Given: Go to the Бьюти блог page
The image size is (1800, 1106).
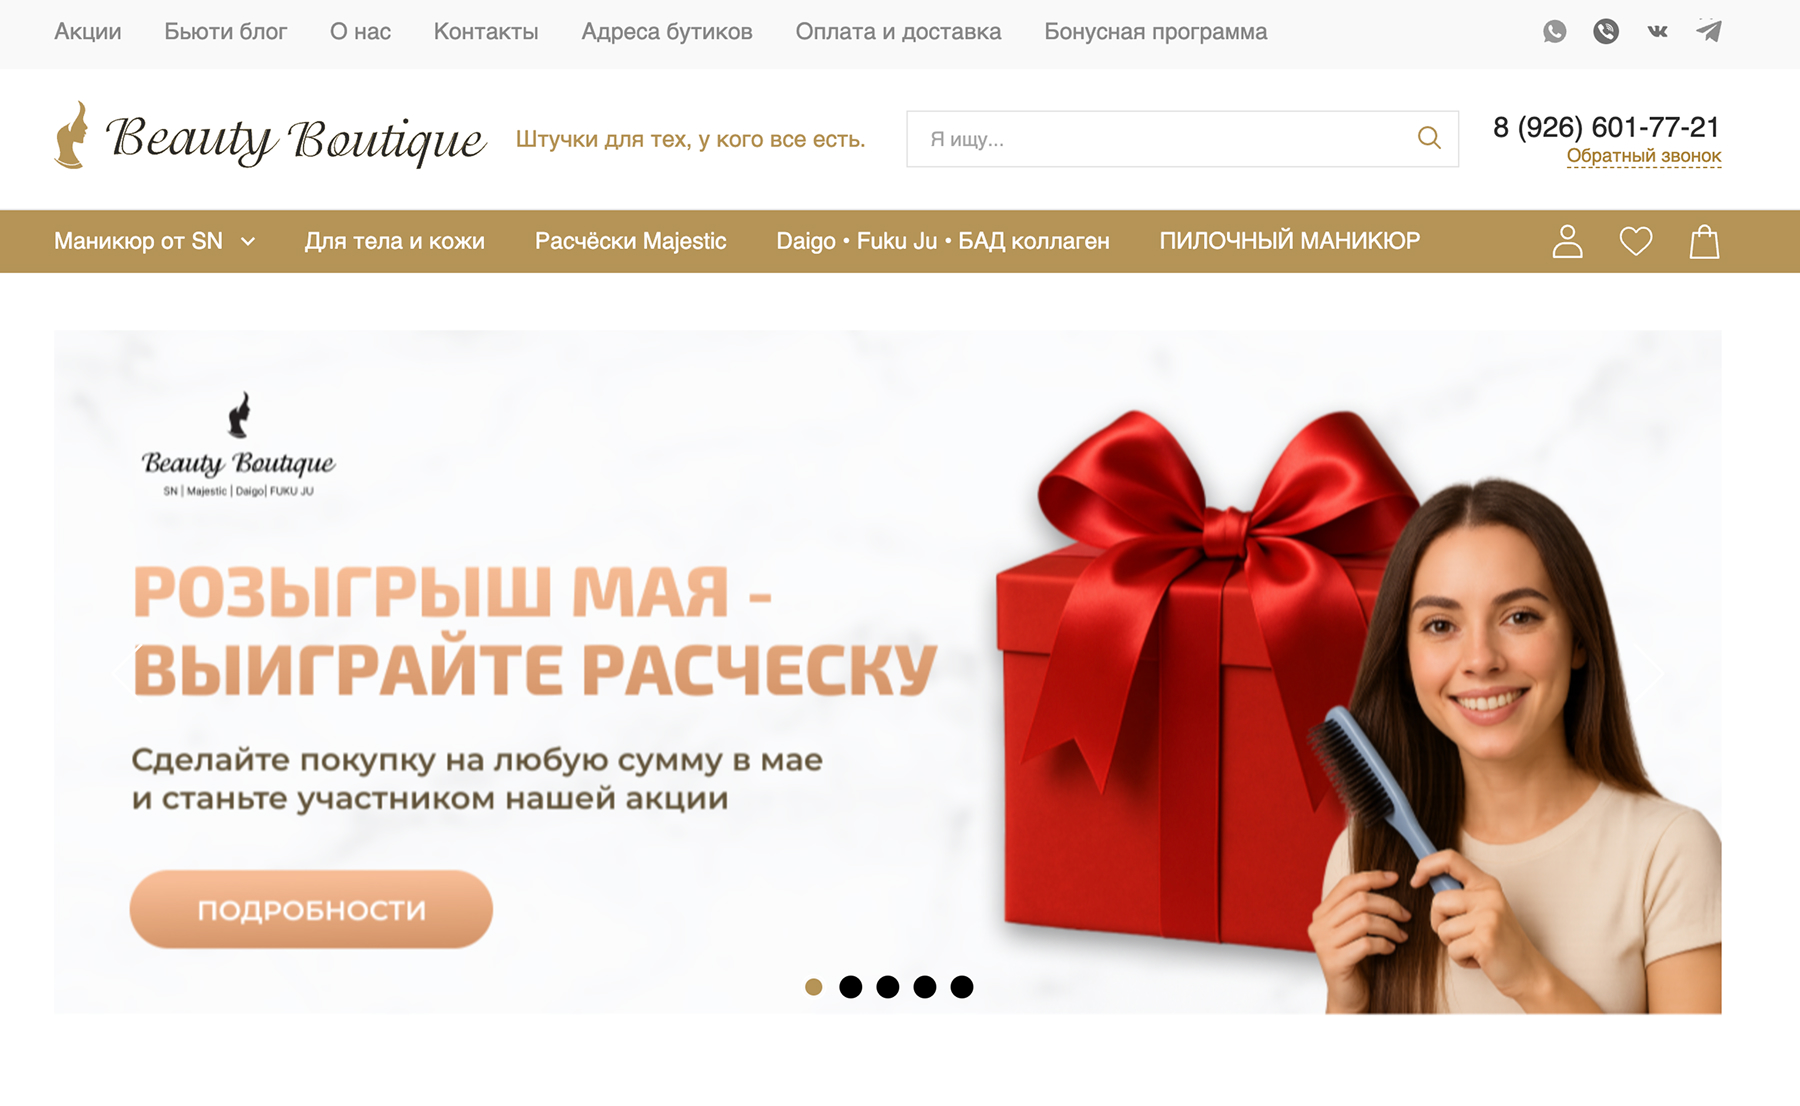Looking at the screenshot, I should point(226,32).
